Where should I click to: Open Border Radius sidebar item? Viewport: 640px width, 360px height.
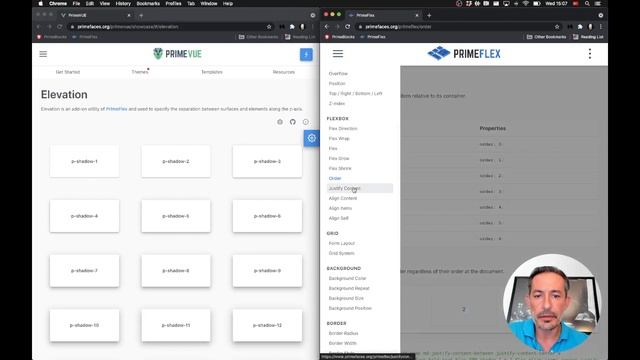343,333
